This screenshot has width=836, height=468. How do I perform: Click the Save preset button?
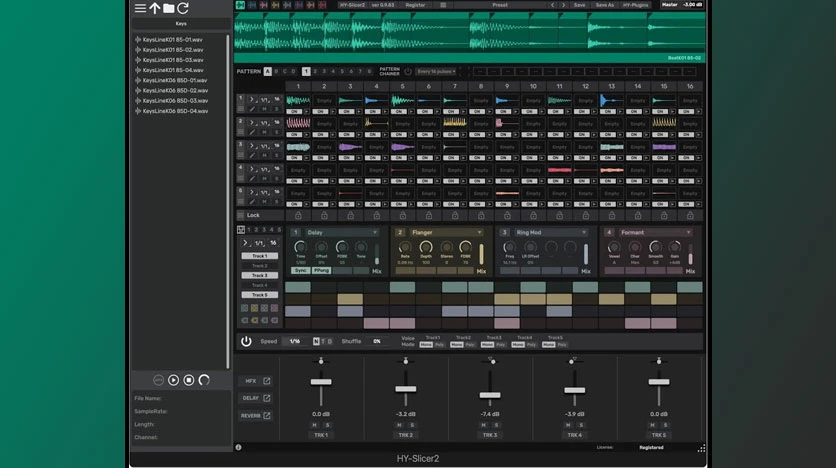point(580,5)
